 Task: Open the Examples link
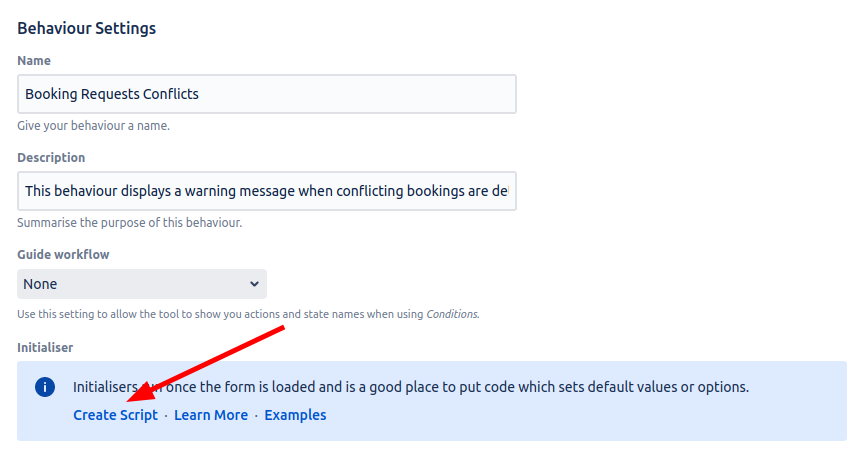[x=295, y=415]
